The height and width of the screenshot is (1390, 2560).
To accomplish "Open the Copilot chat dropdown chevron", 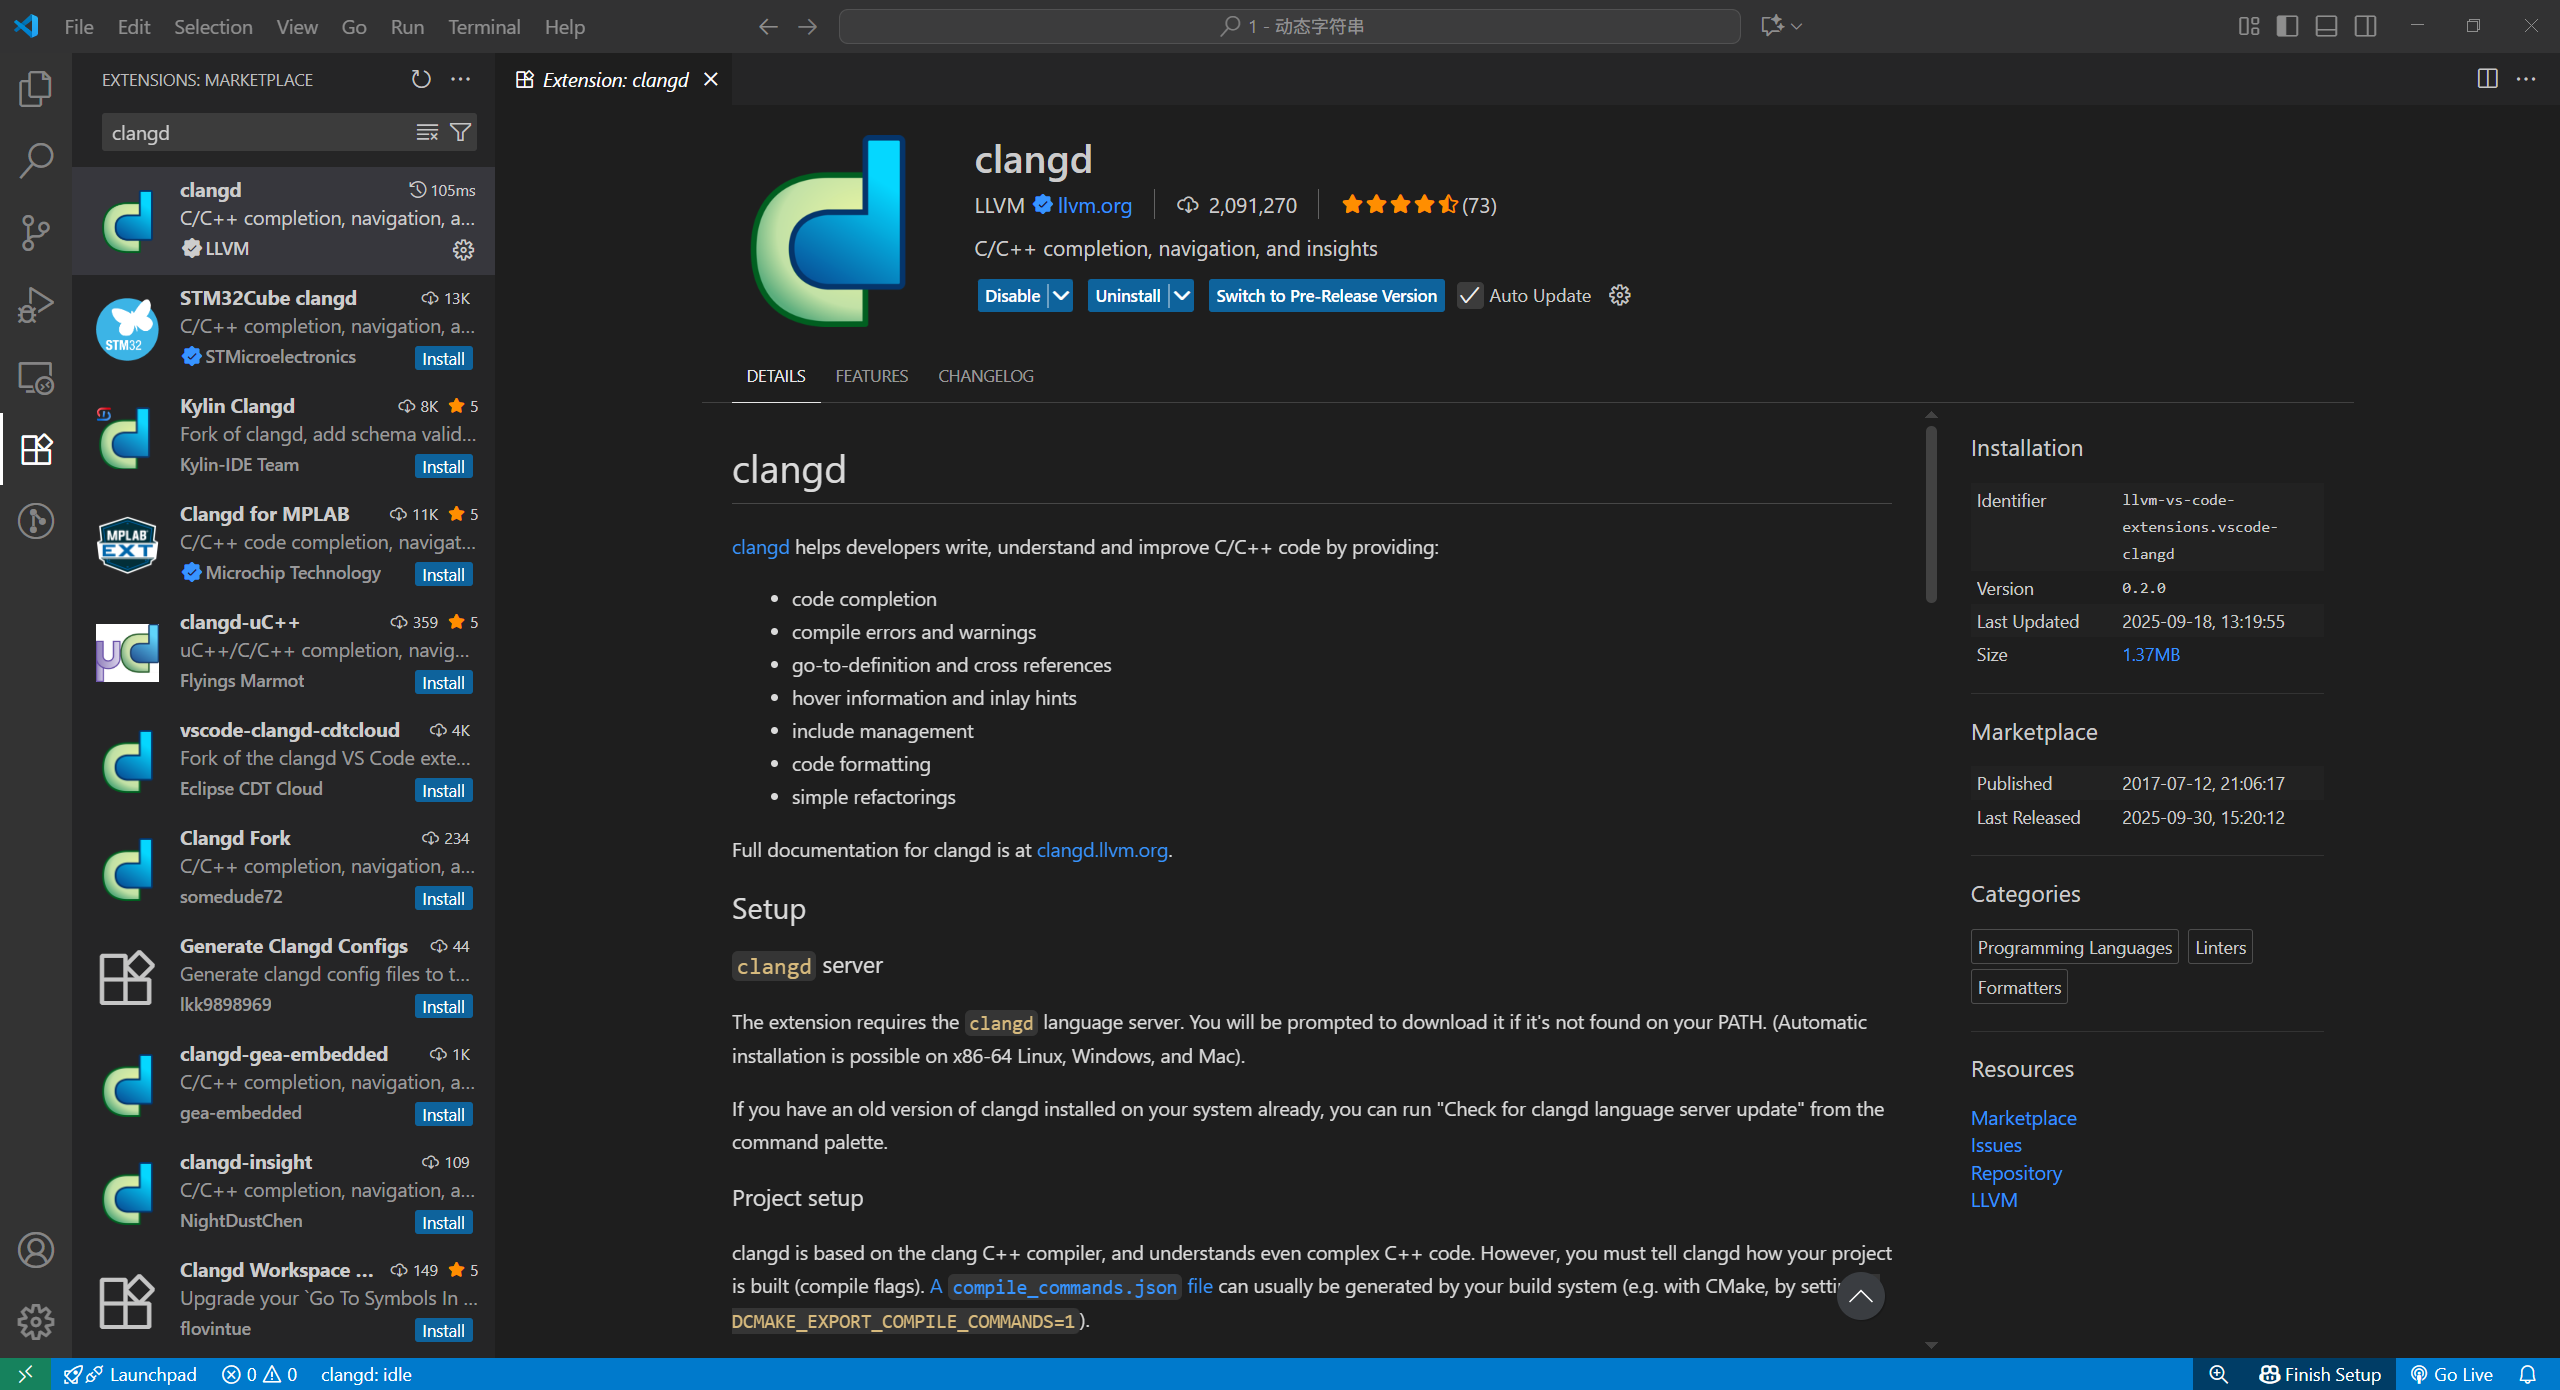I will click(1797, 27).
